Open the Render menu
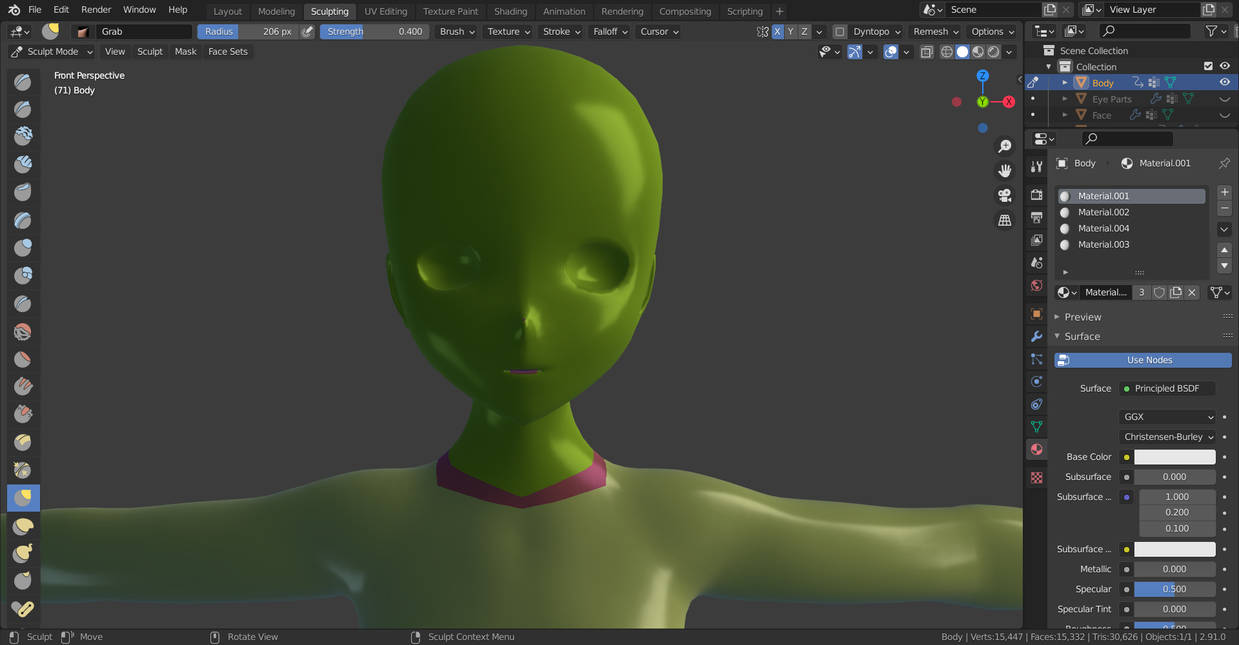The image size is (1239, 645). (x=96, y=9)
